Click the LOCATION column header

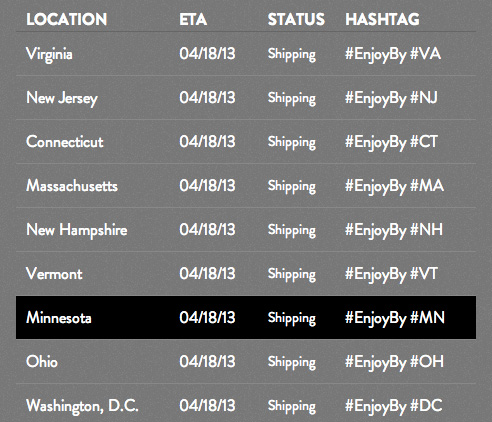click(x=67, y=19)
